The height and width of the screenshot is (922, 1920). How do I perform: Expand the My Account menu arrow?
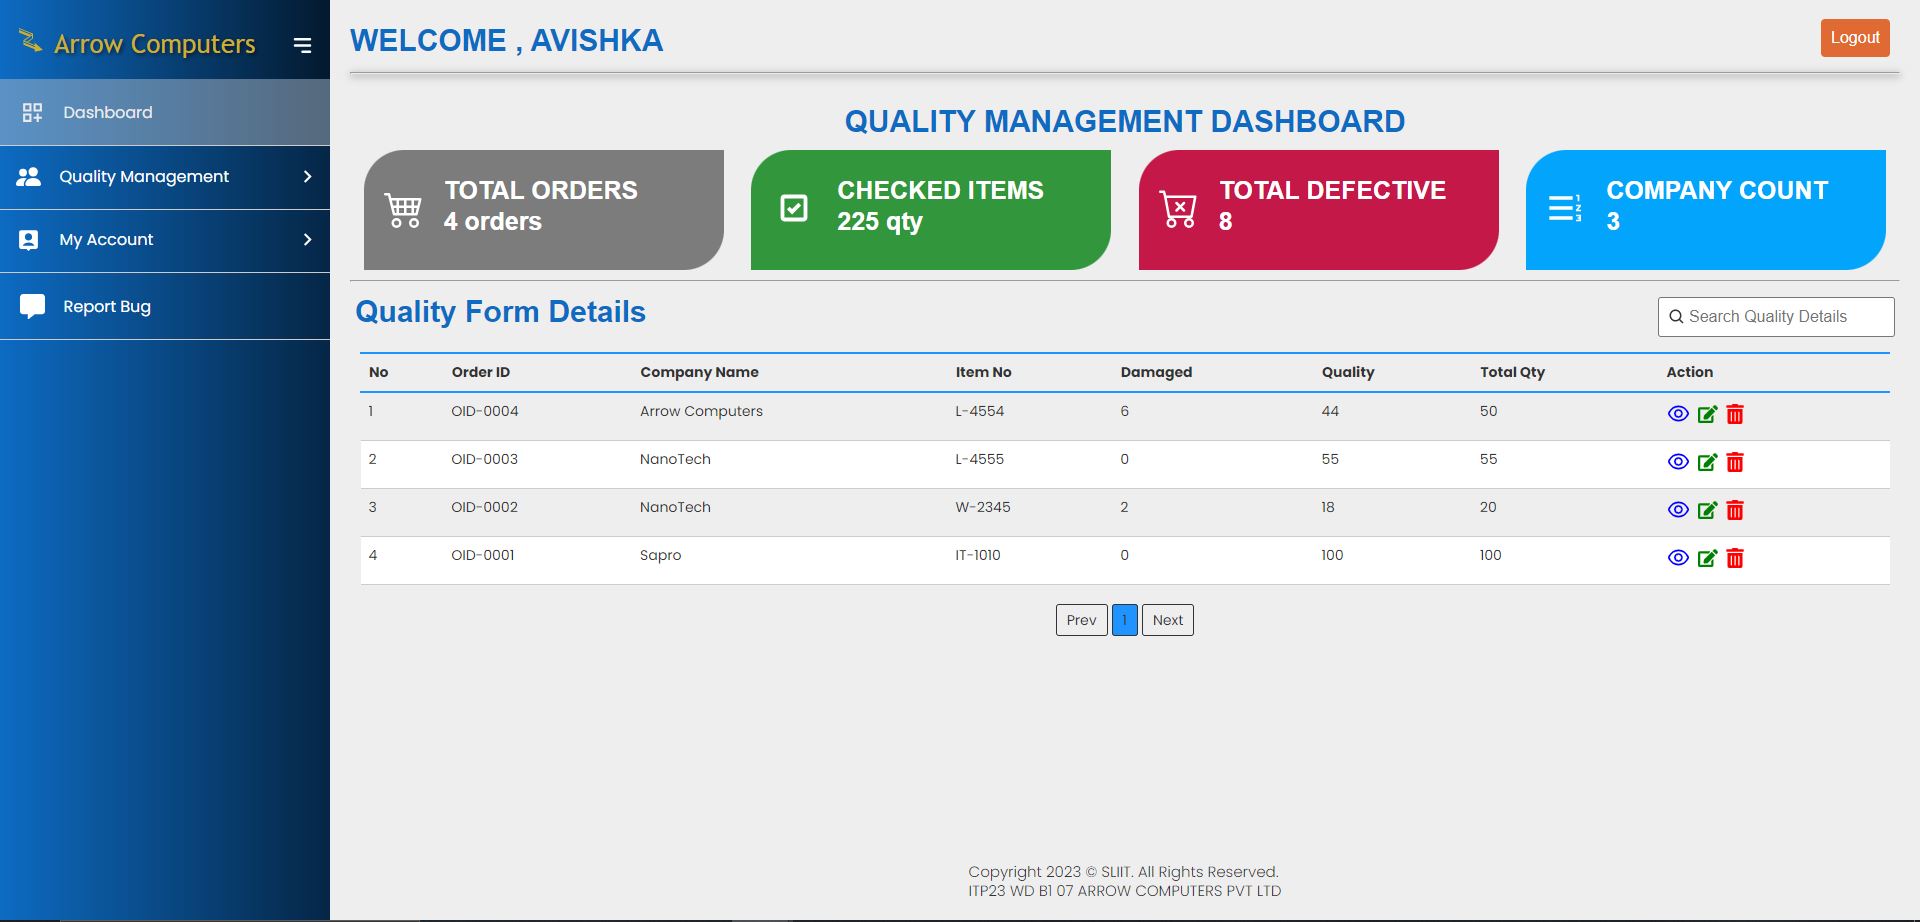[x=306, y=239]
